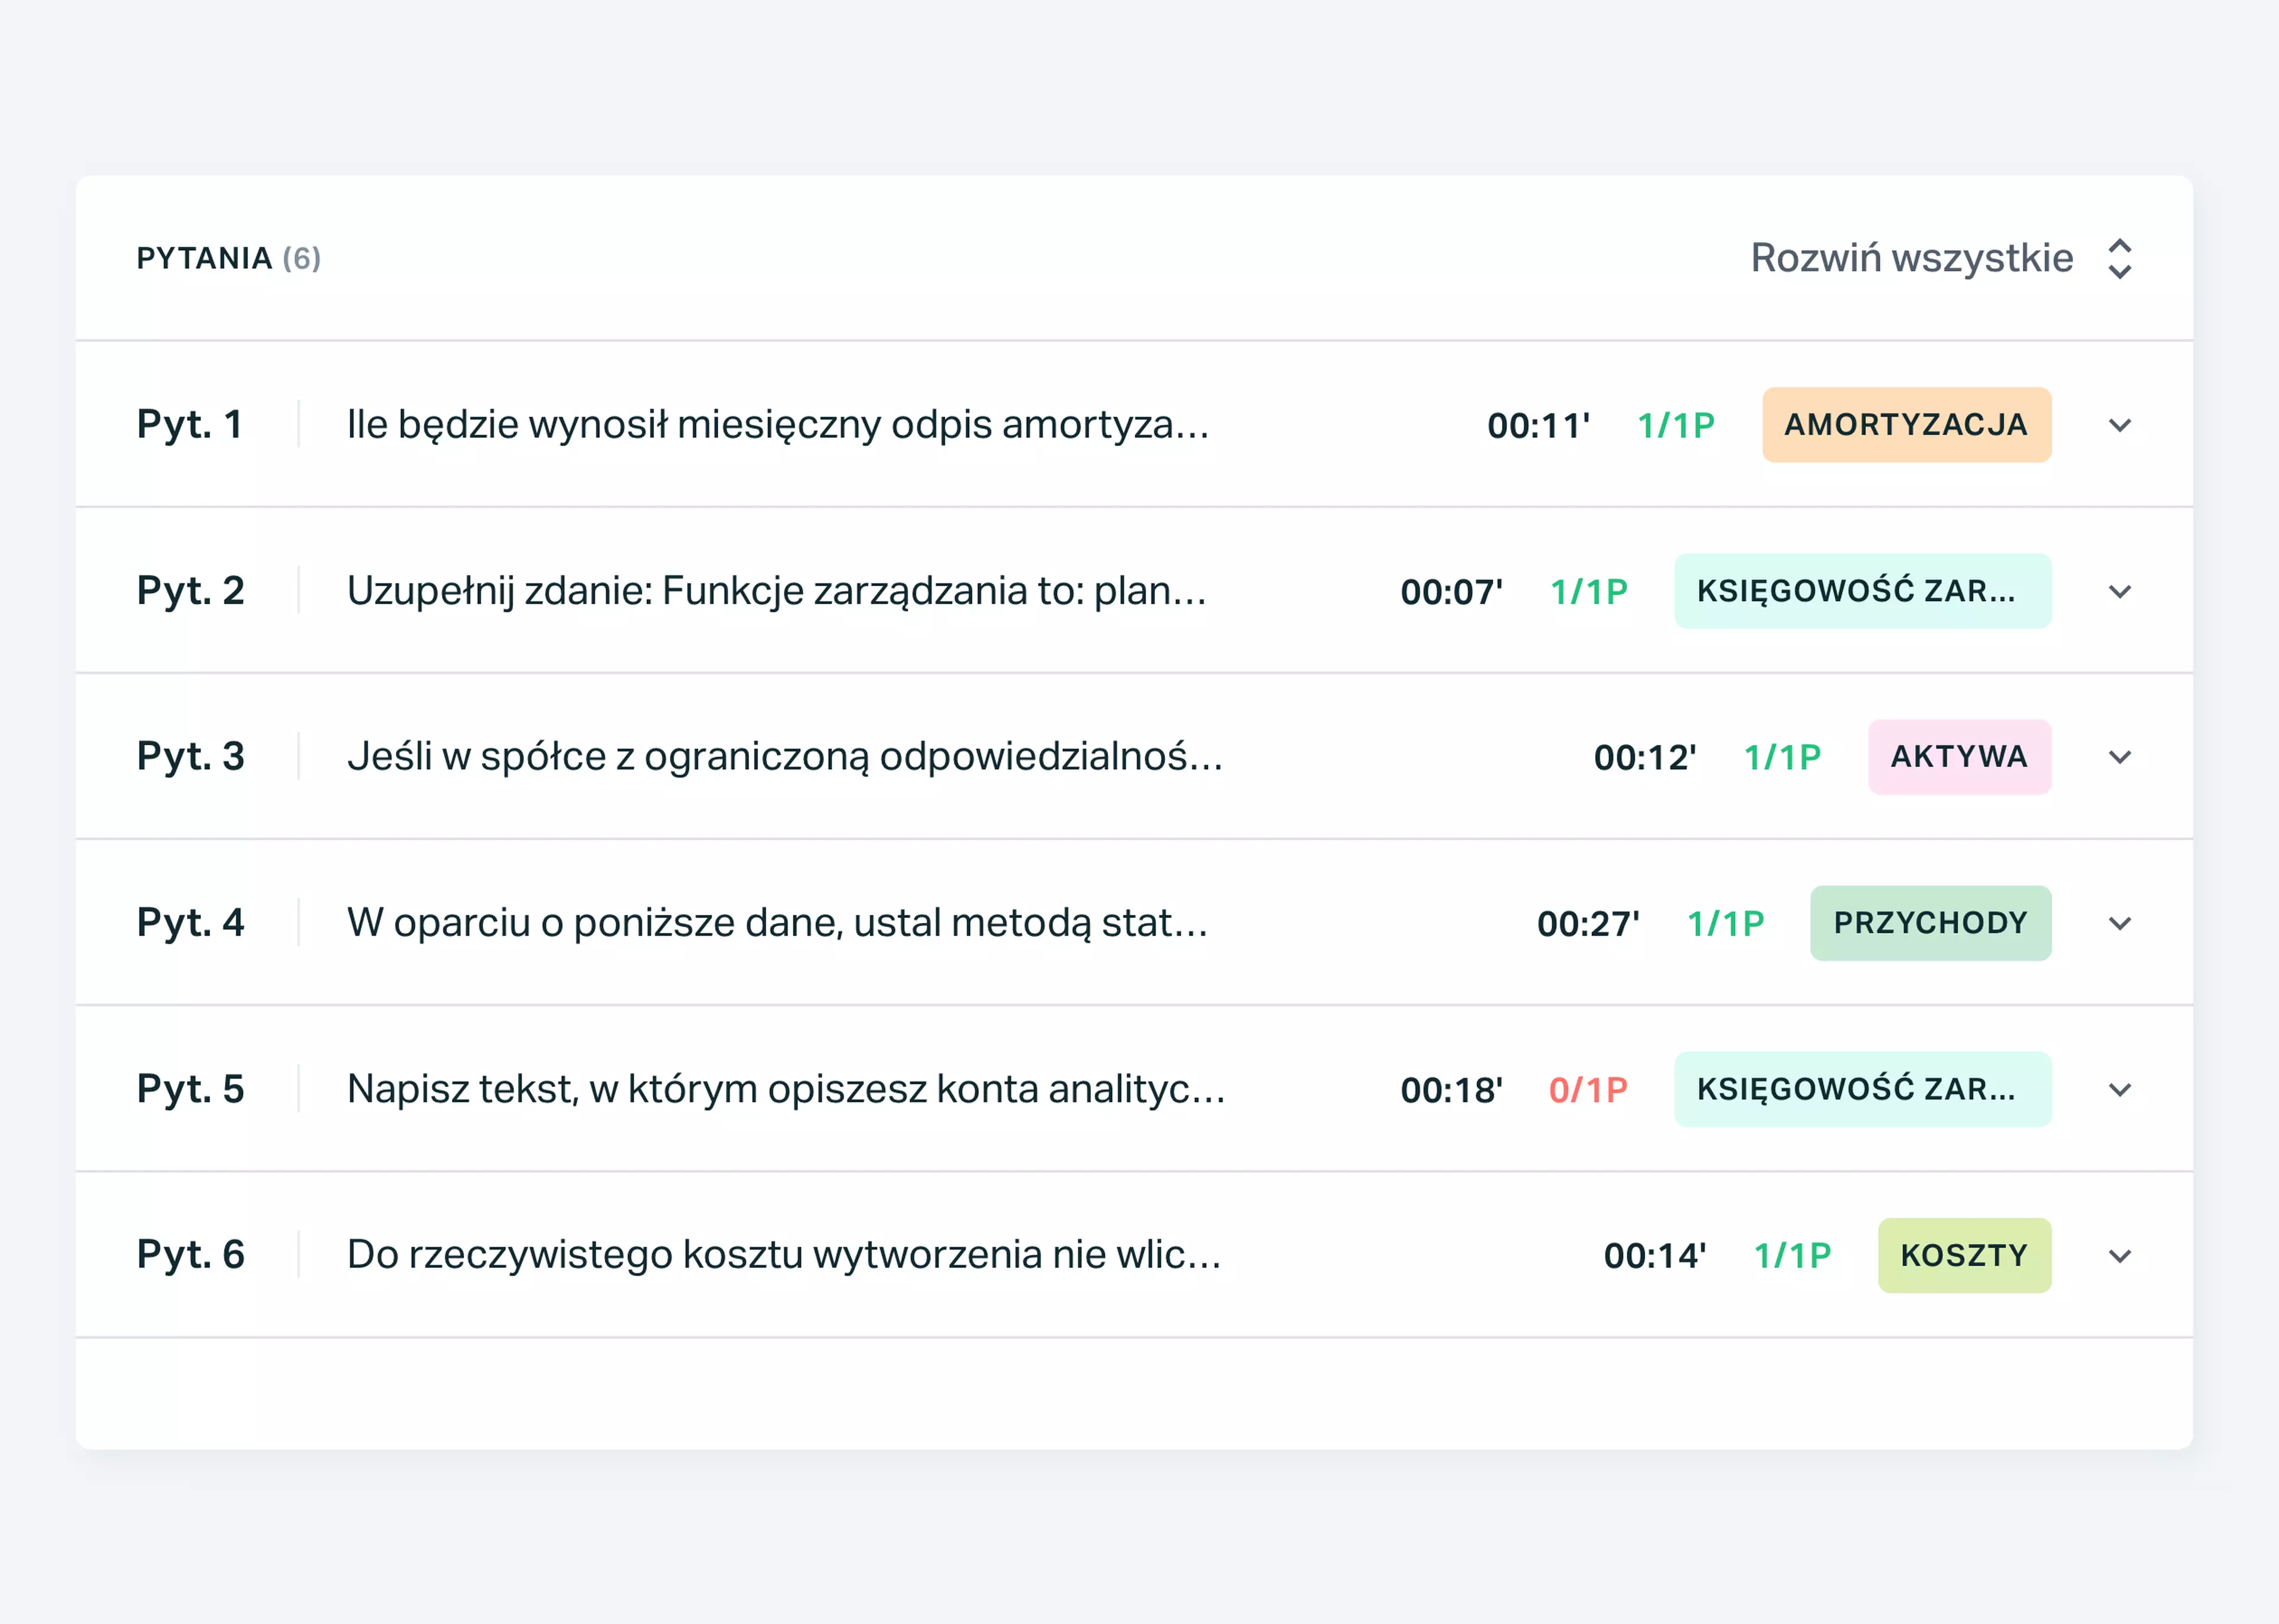Click the time 00:18' in Pyt. 5
This screenshot has height=1624, width=2279.
pos(1451,1090)
